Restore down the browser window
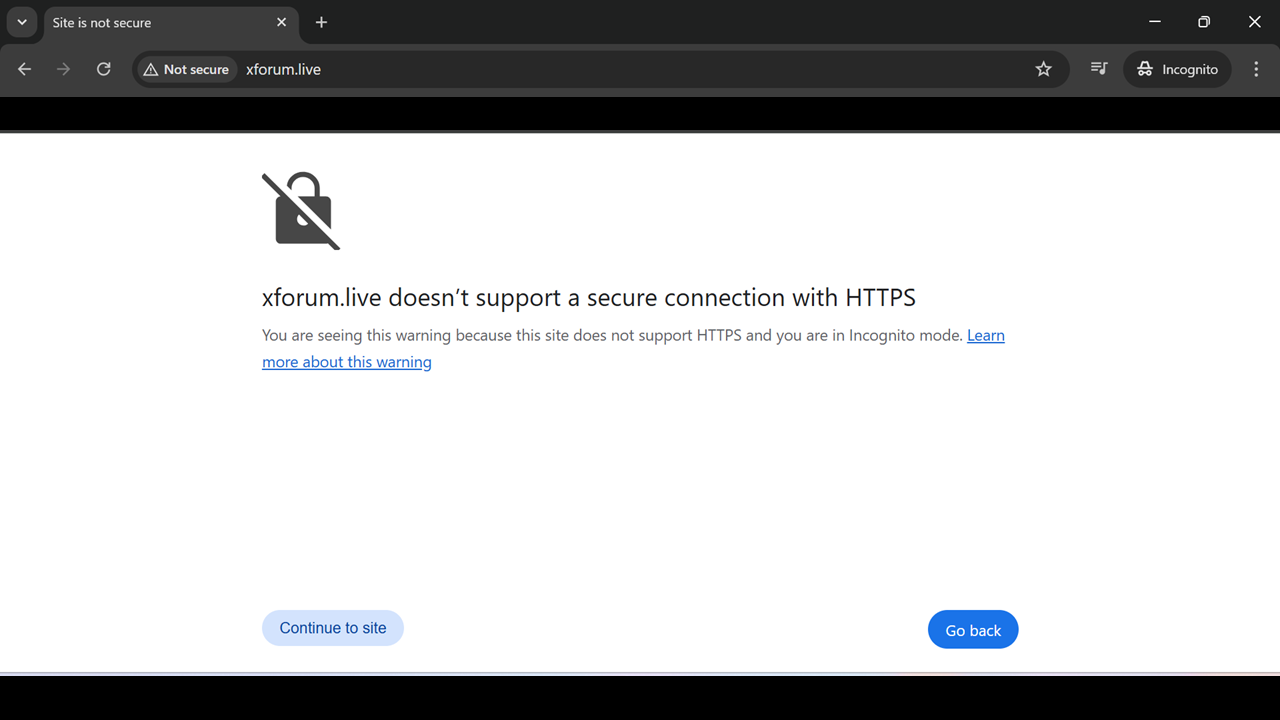The width and height of the screenshot is (1280, 720). [x=1204, y=22]
